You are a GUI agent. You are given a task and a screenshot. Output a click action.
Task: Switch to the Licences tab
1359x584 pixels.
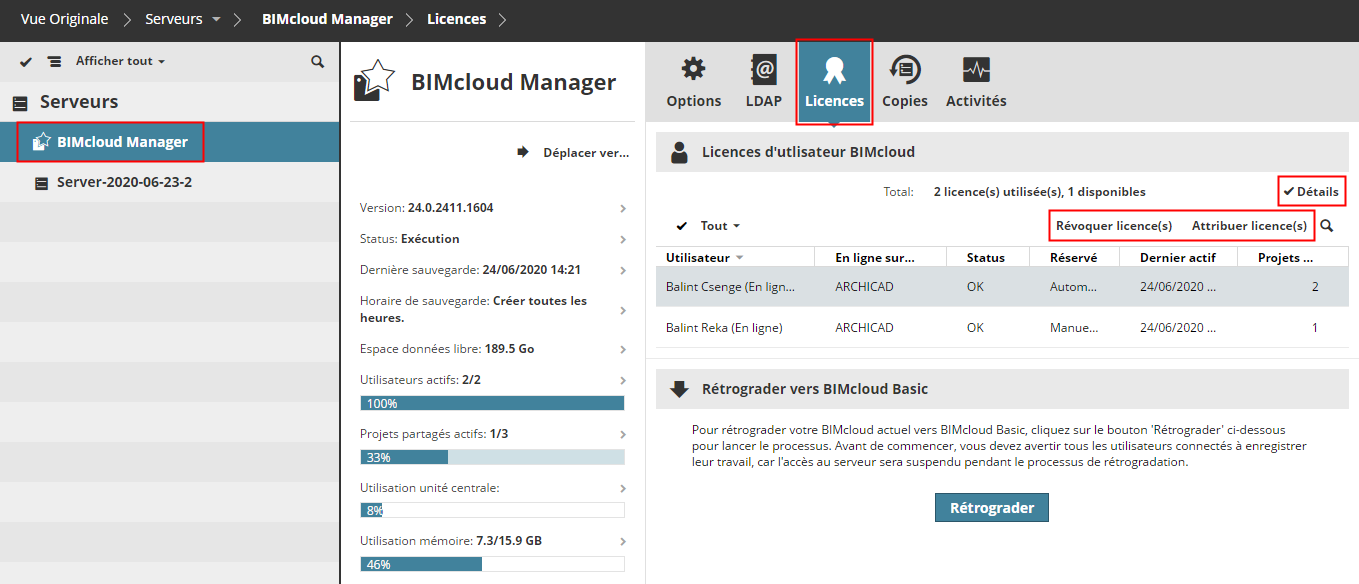coord(834,83)
